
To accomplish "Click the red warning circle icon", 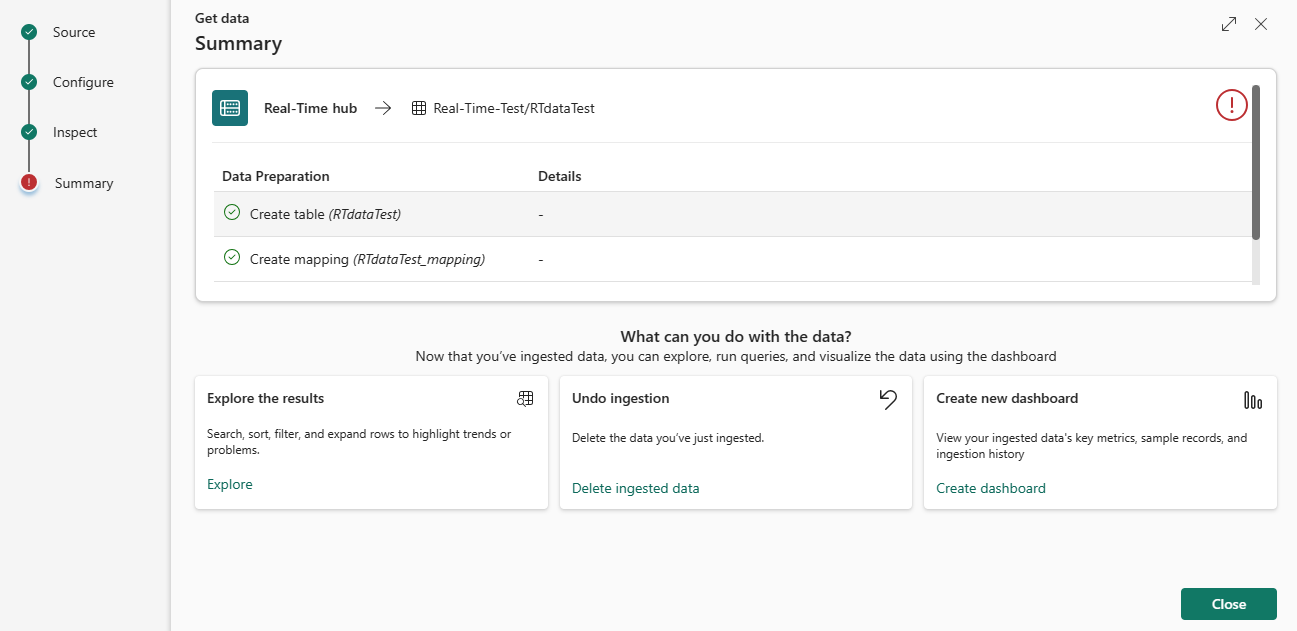I will [1232, 104].
